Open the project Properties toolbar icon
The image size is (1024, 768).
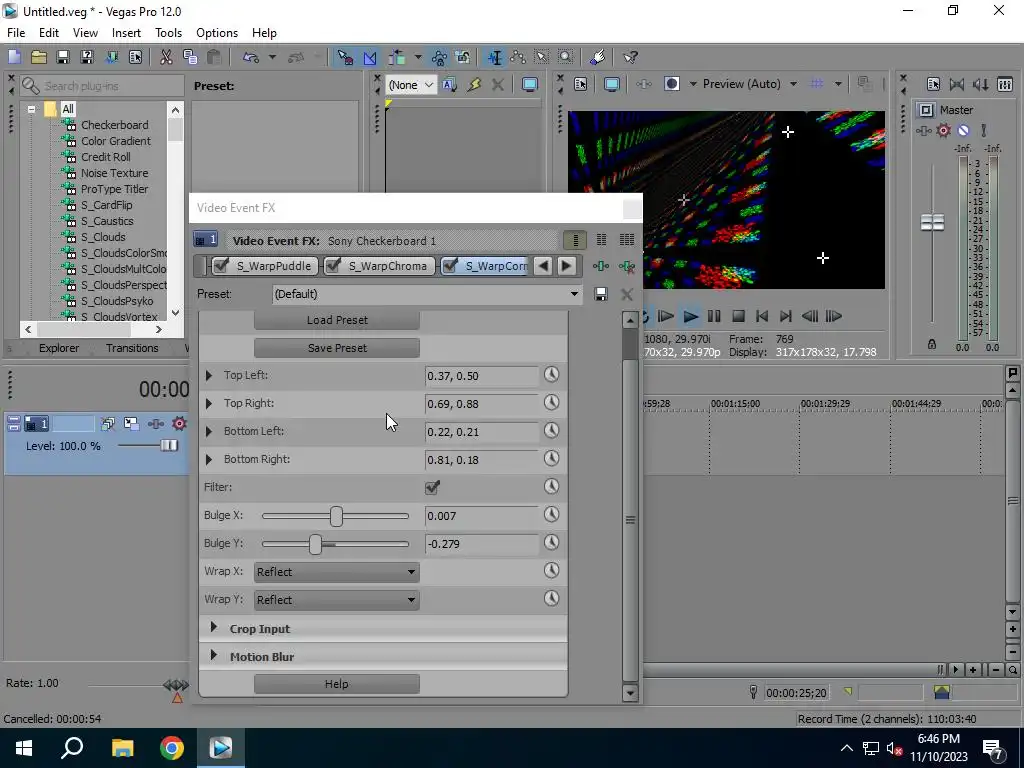(135, 57)
